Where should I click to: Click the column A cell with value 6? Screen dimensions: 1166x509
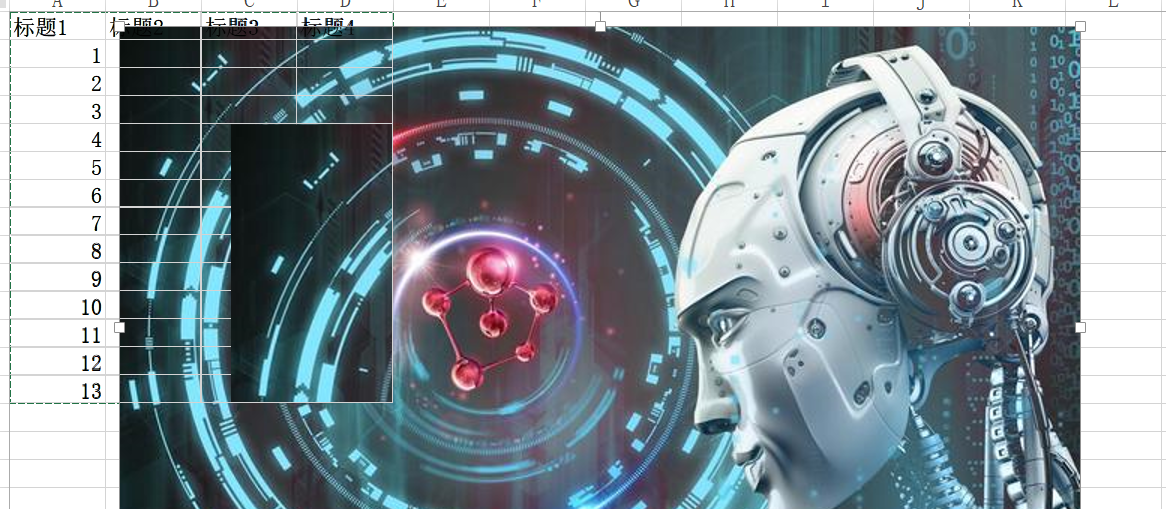57,194
